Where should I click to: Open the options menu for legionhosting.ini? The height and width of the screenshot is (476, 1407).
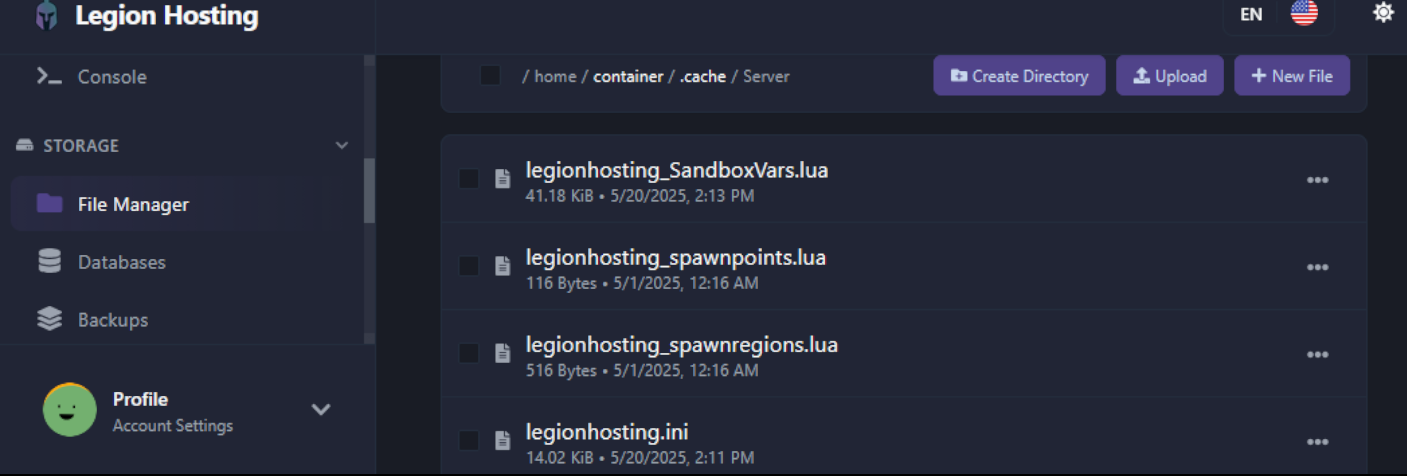click(1318, 441)
